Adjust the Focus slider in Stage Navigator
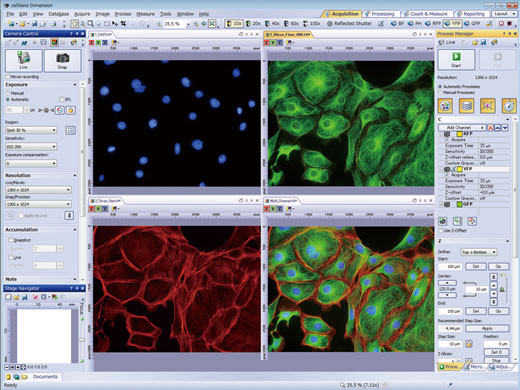 (x=82, y=340)
